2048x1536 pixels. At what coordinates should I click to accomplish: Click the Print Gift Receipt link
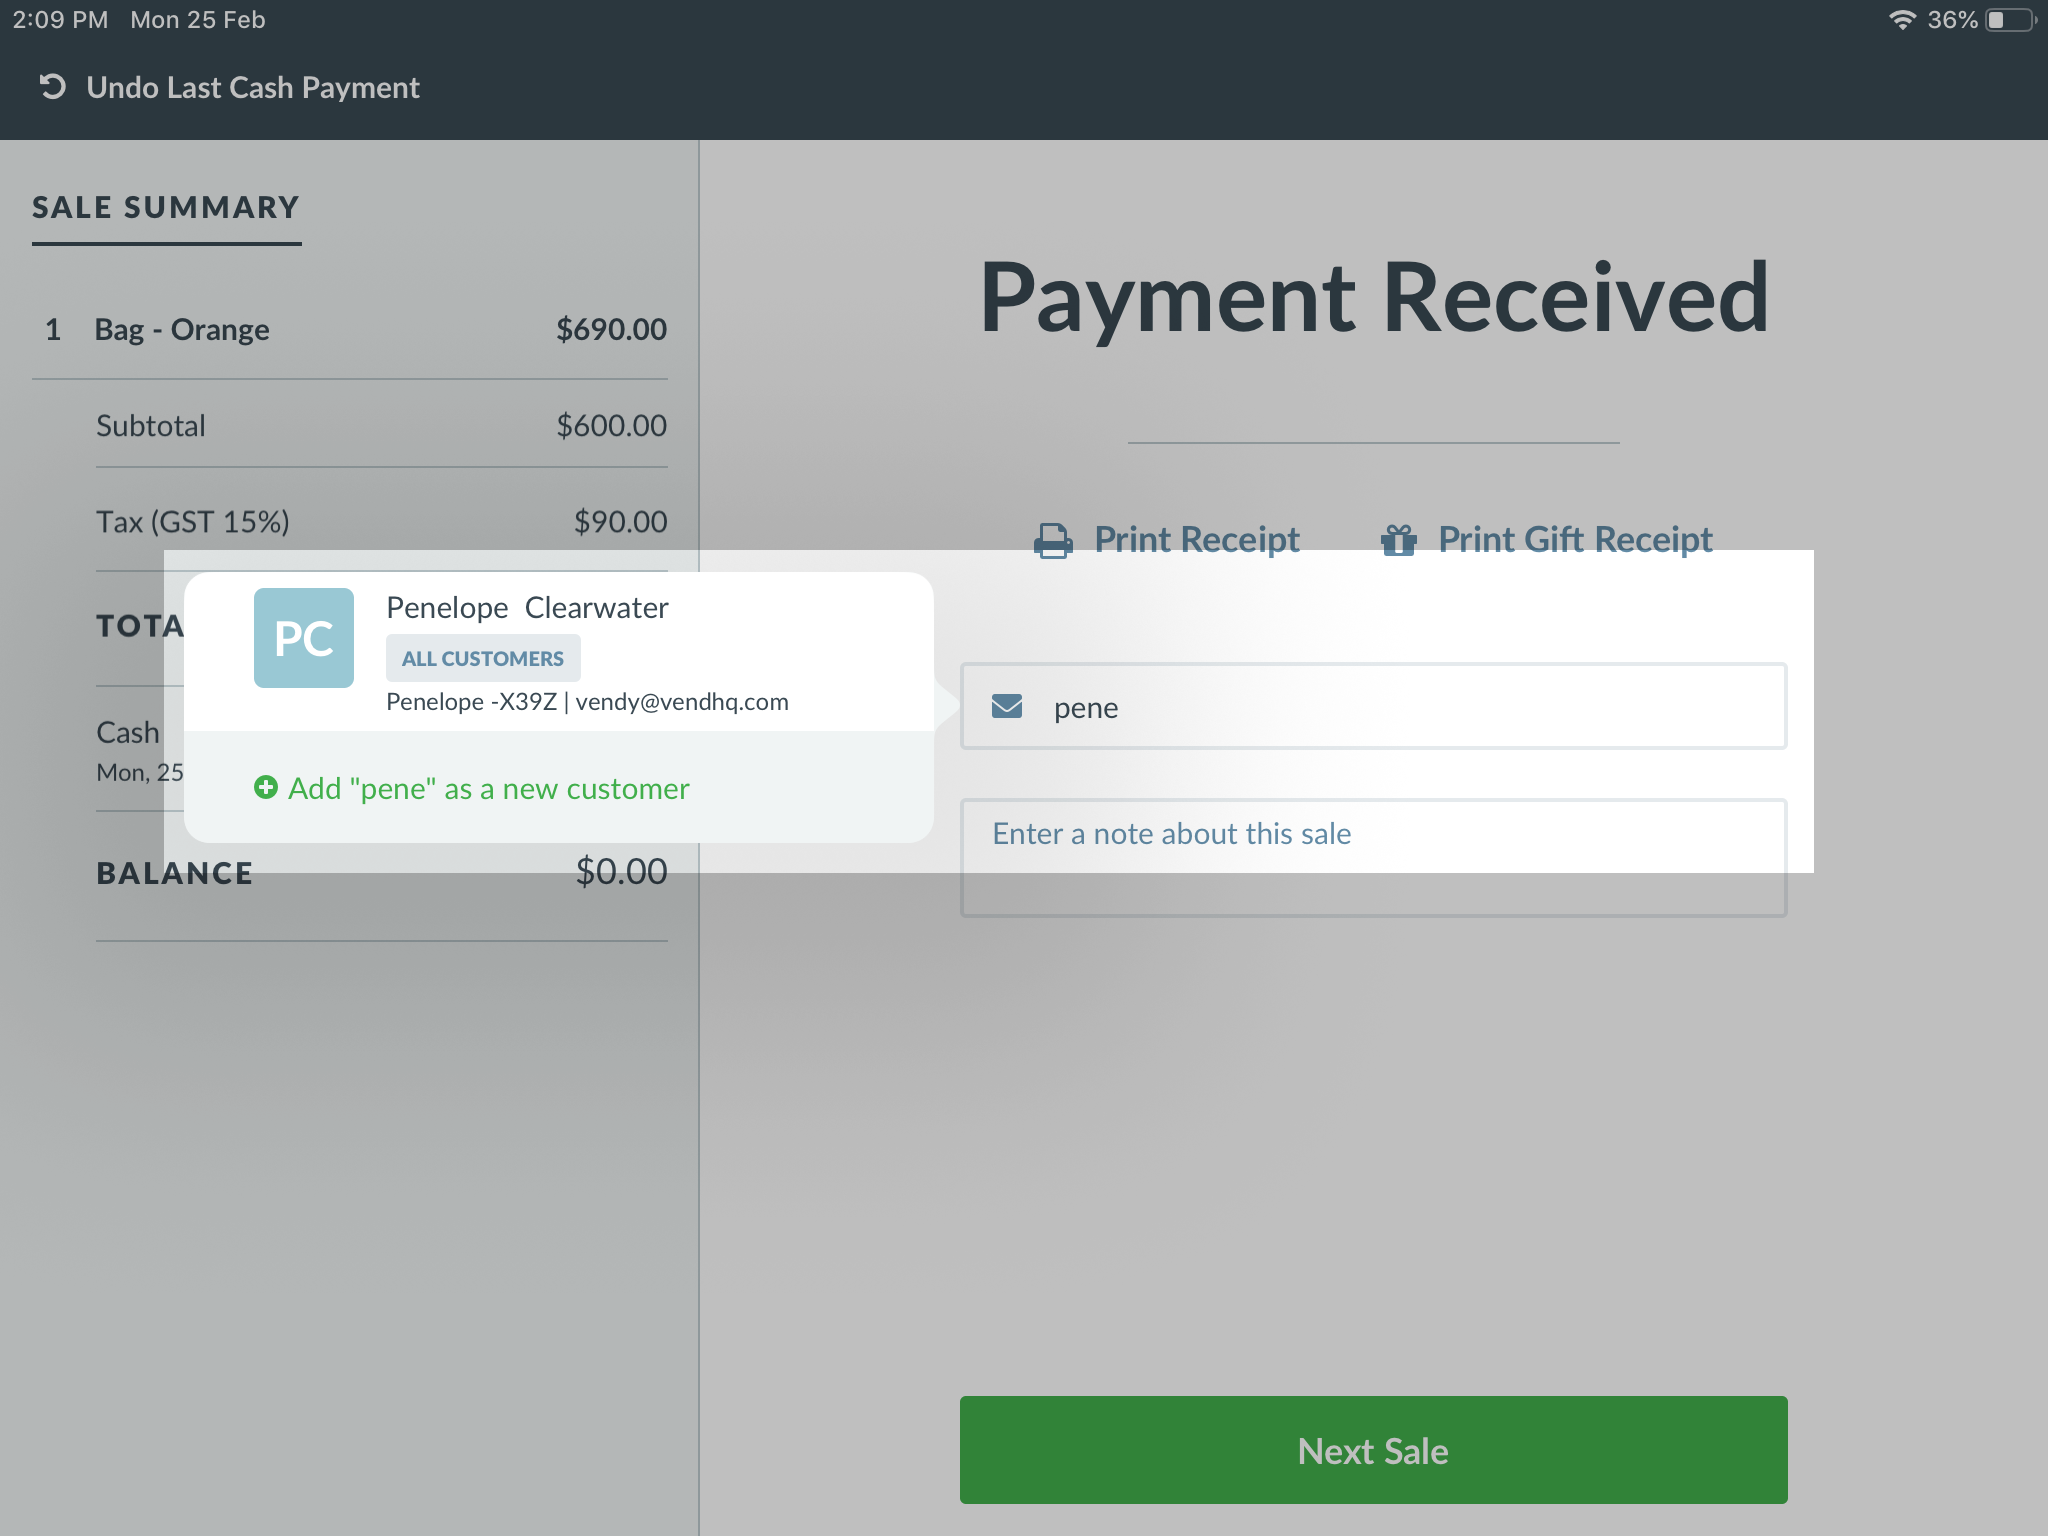pos(1574,540)
